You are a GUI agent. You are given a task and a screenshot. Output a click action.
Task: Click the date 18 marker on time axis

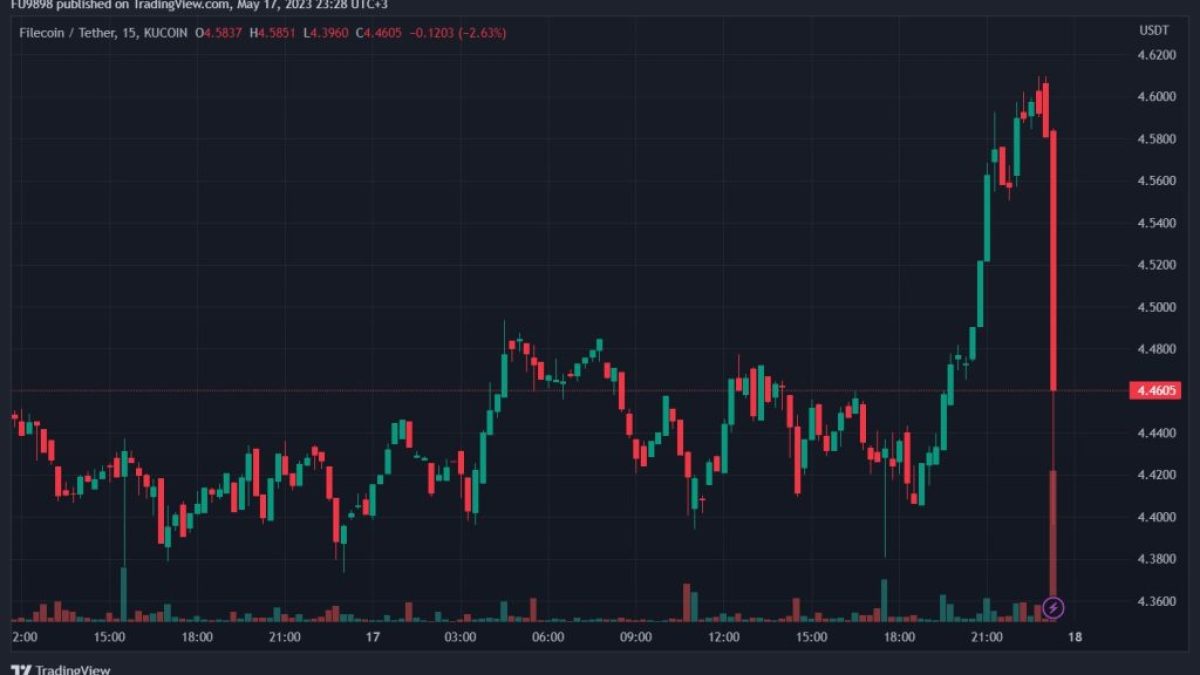coord(1075,636)
